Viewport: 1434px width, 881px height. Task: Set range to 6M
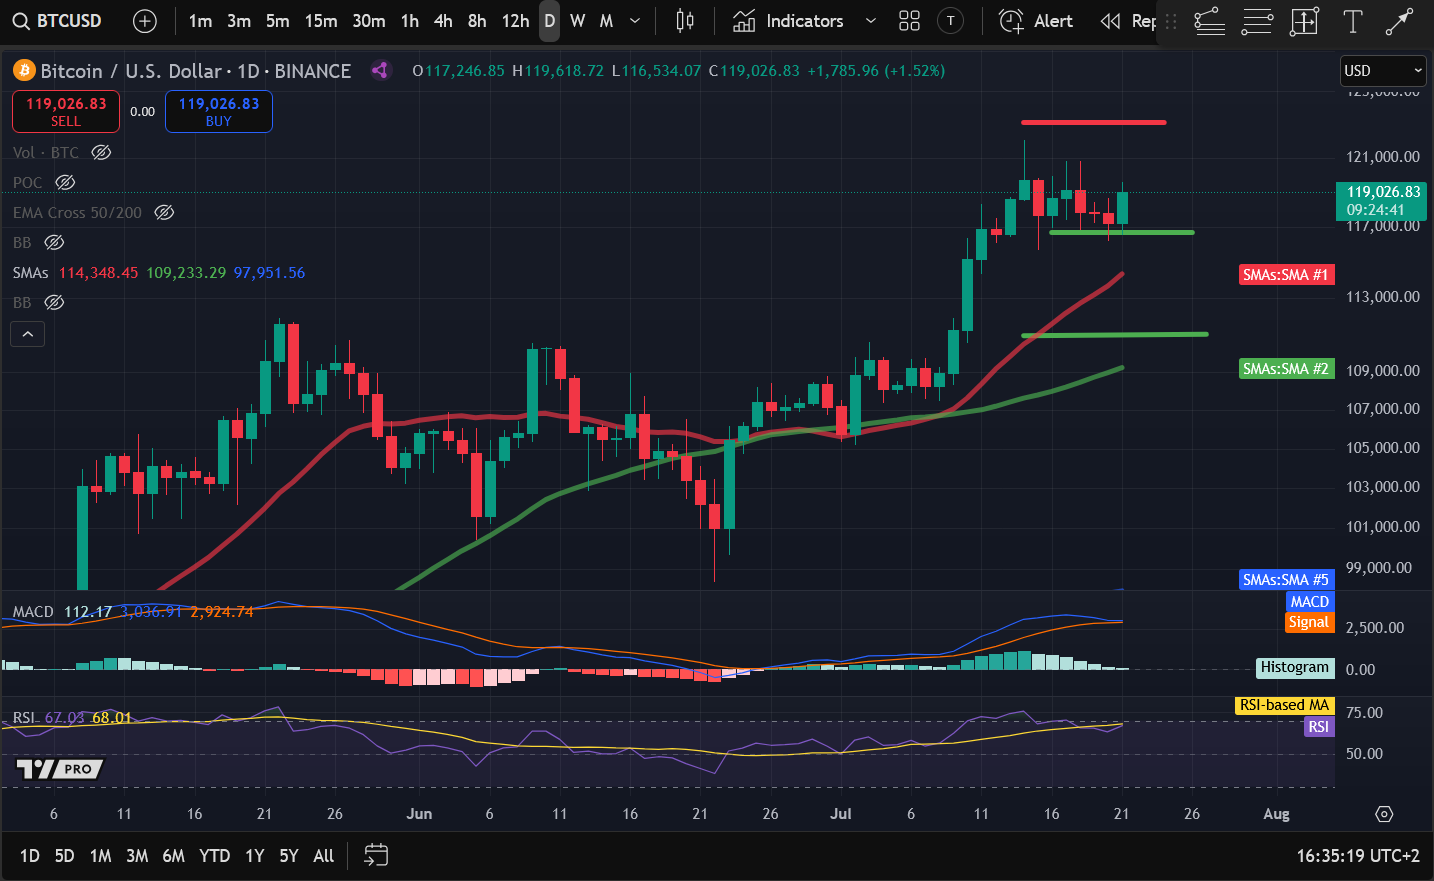(174, 856)
